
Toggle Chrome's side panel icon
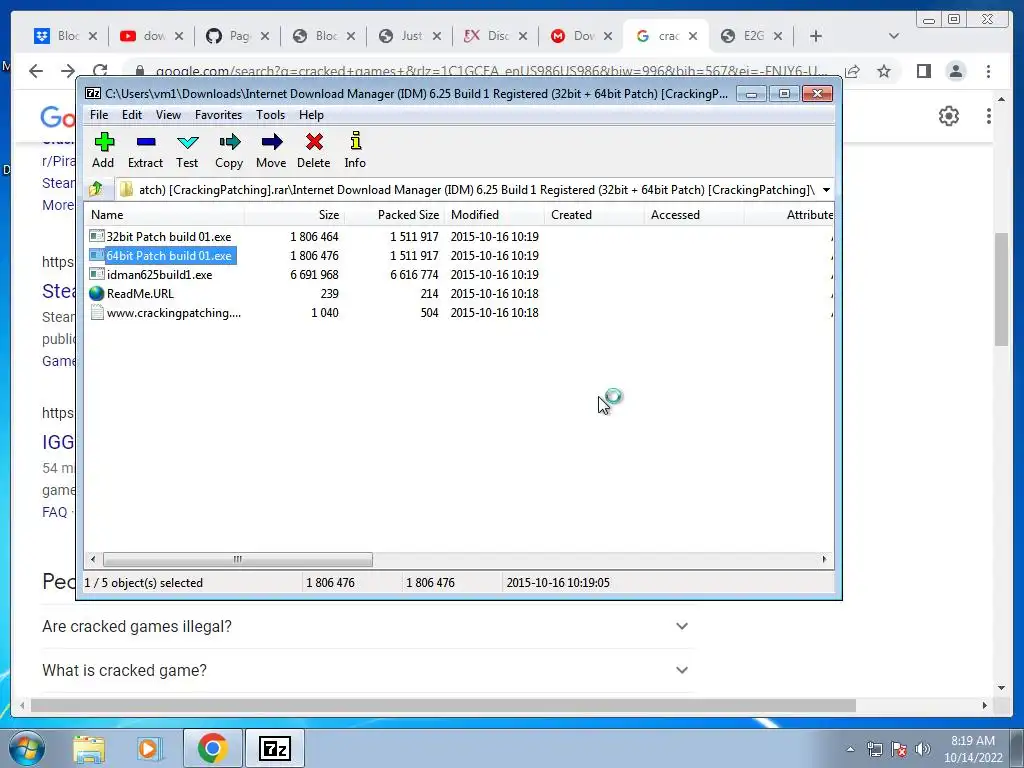(923, 71)
